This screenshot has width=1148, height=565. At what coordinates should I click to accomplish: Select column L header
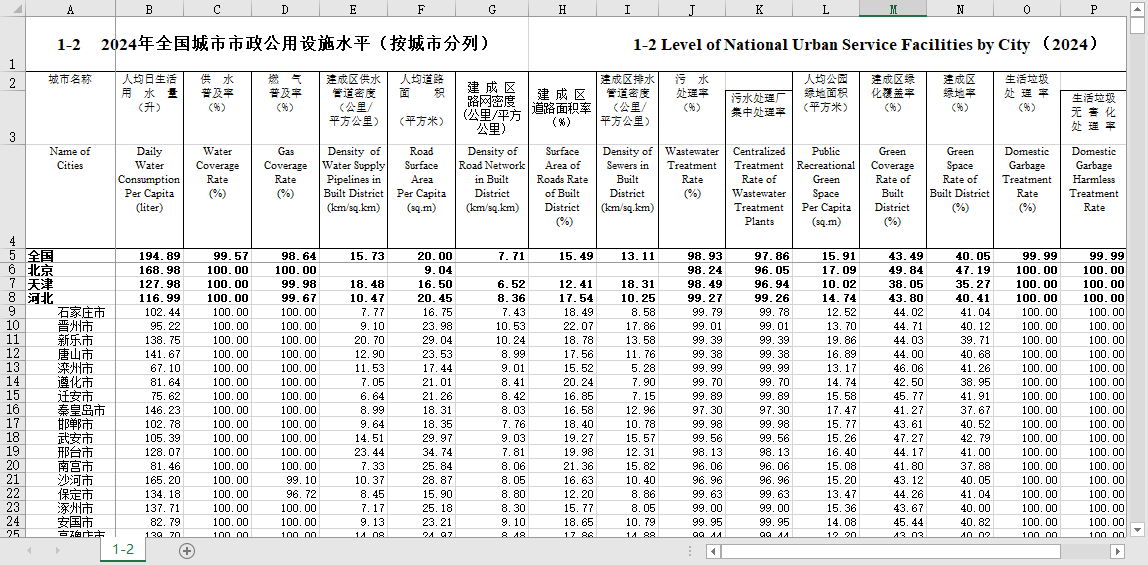tap(826, 9)
